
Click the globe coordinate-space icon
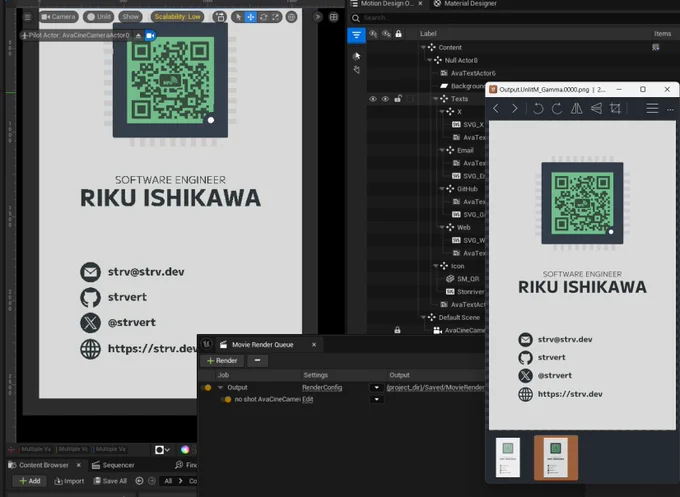click(291, 17)
